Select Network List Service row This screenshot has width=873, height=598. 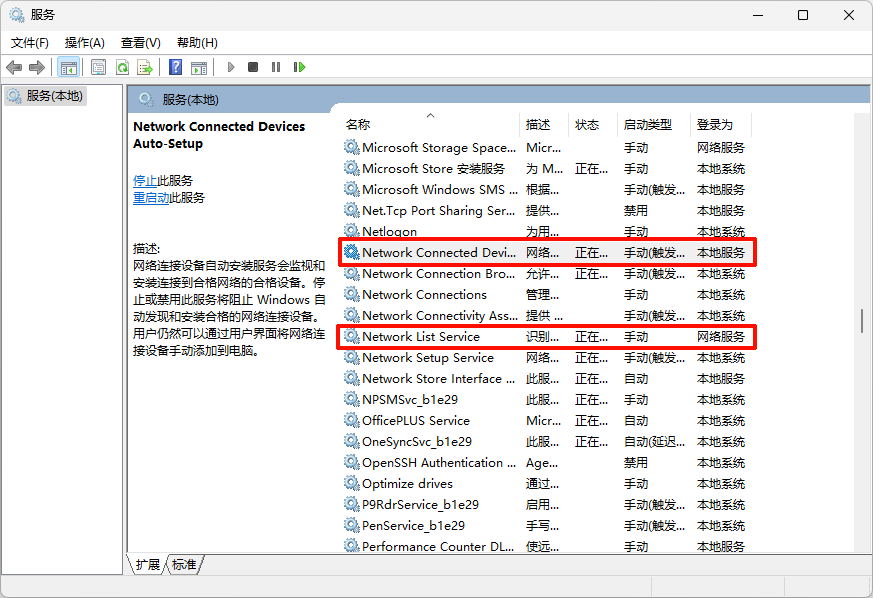547,336
